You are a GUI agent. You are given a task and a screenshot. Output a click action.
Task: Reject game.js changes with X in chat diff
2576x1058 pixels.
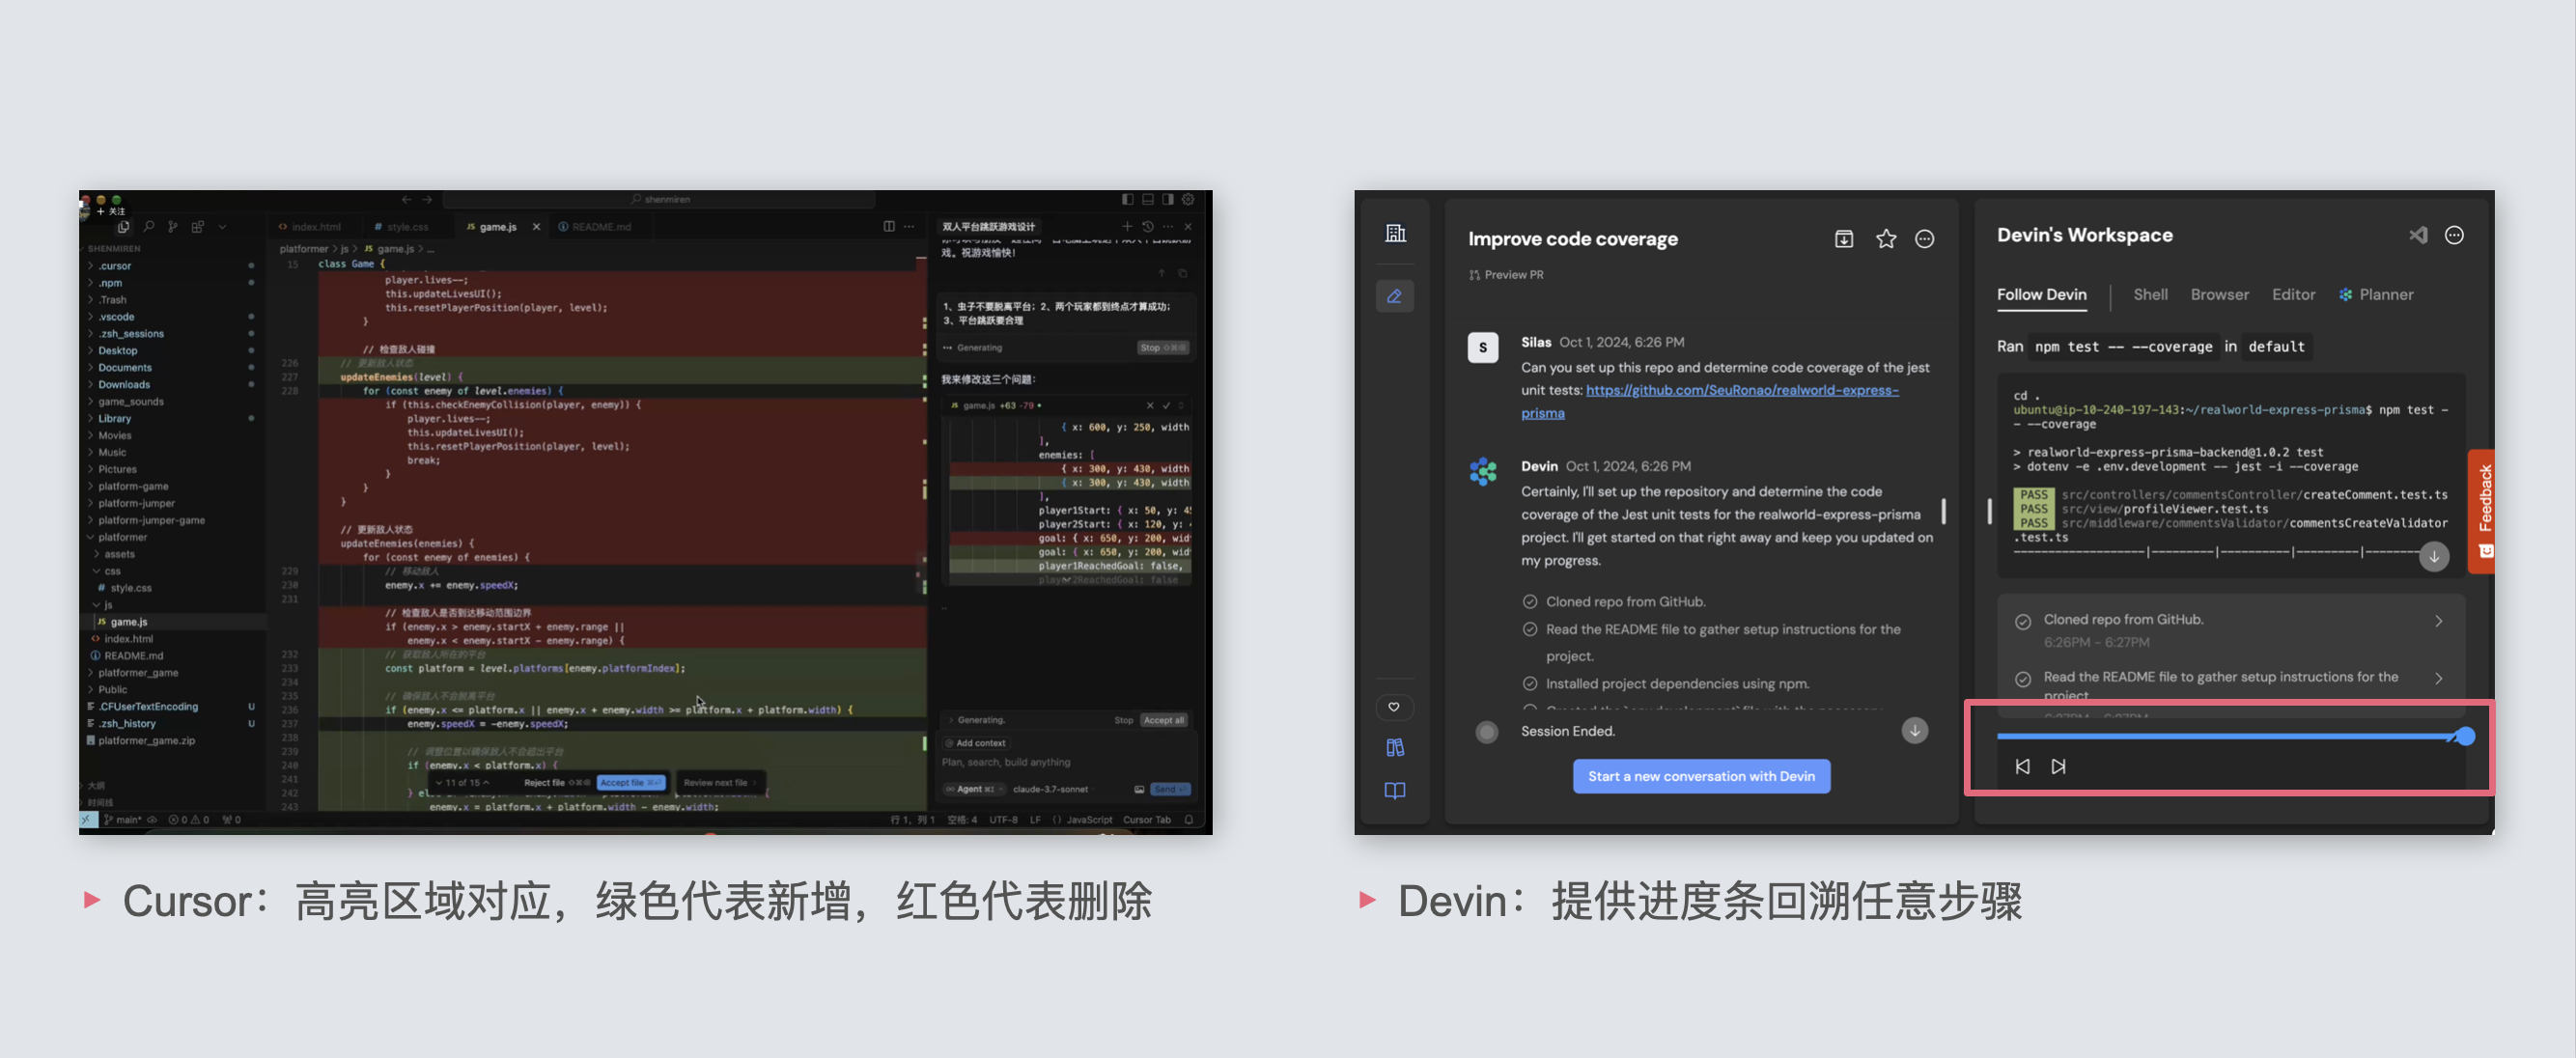coord(1150,405)
